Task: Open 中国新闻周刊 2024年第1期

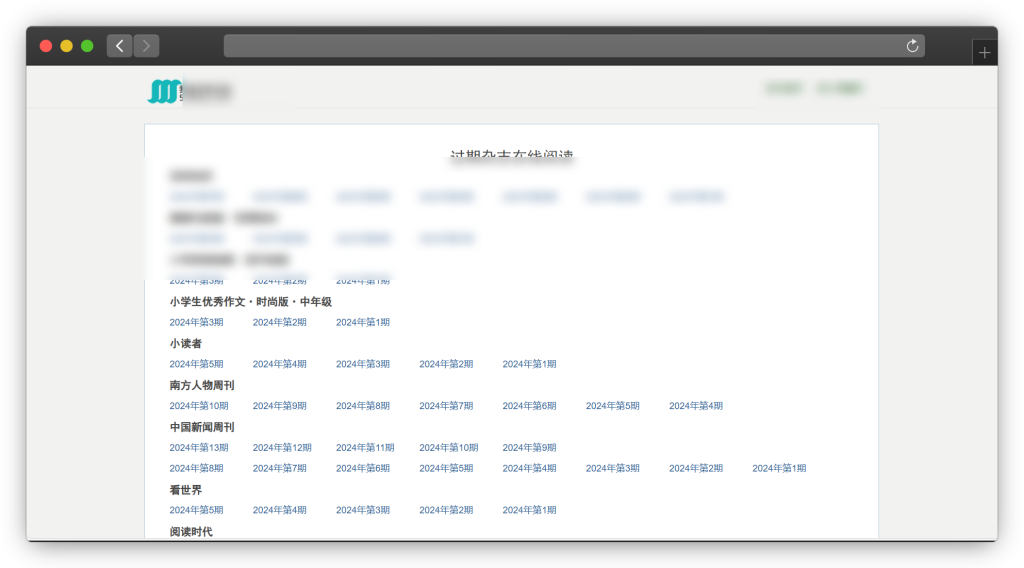Action: tap(779, 469)
